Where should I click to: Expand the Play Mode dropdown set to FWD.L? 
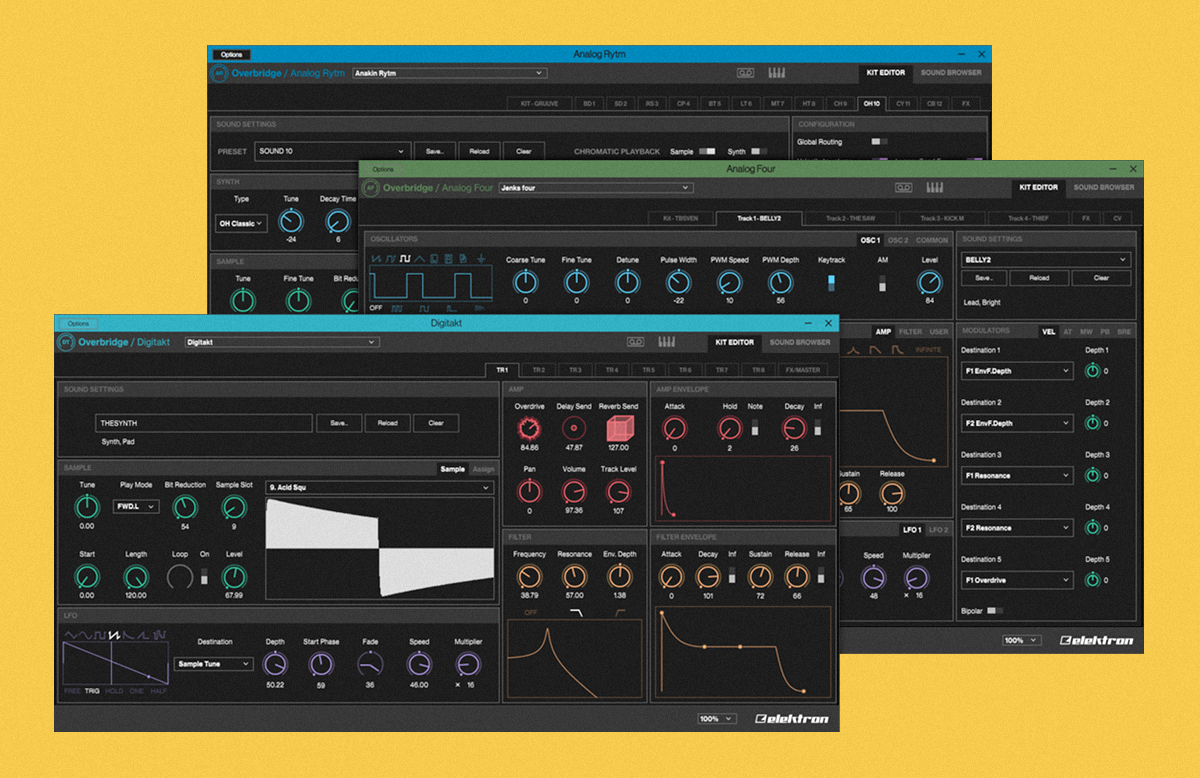point(137,507)
